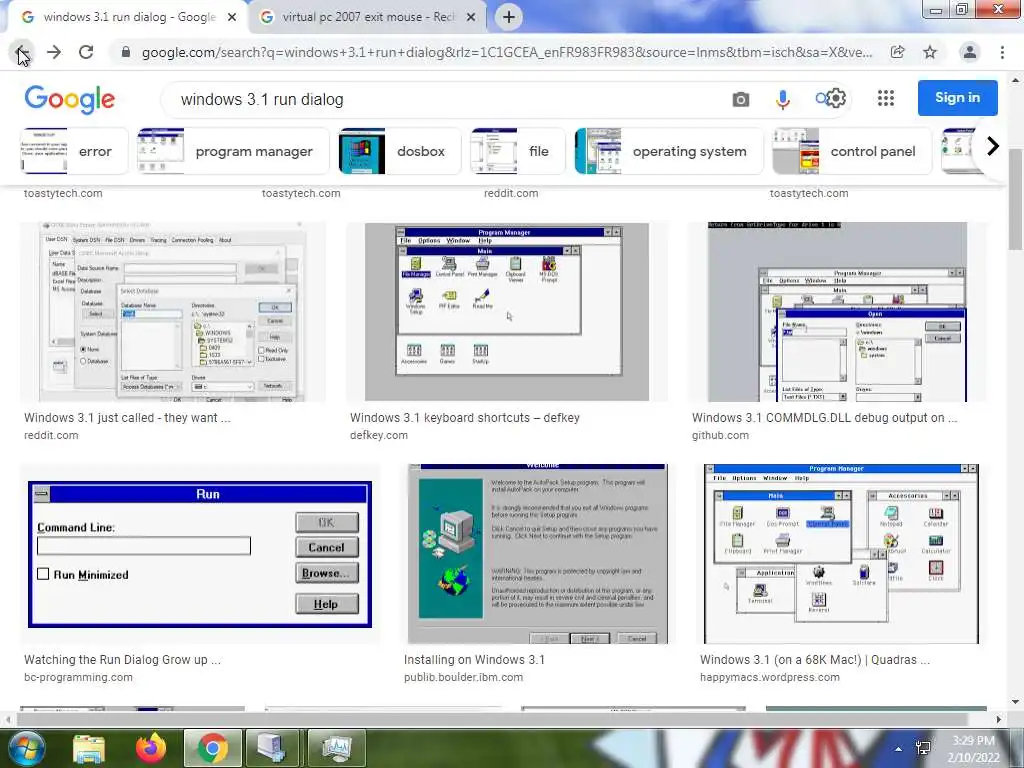1024x768 pixels.
Task: Click the horizontal scrollbar right arrow
Action: pos(999,719)
